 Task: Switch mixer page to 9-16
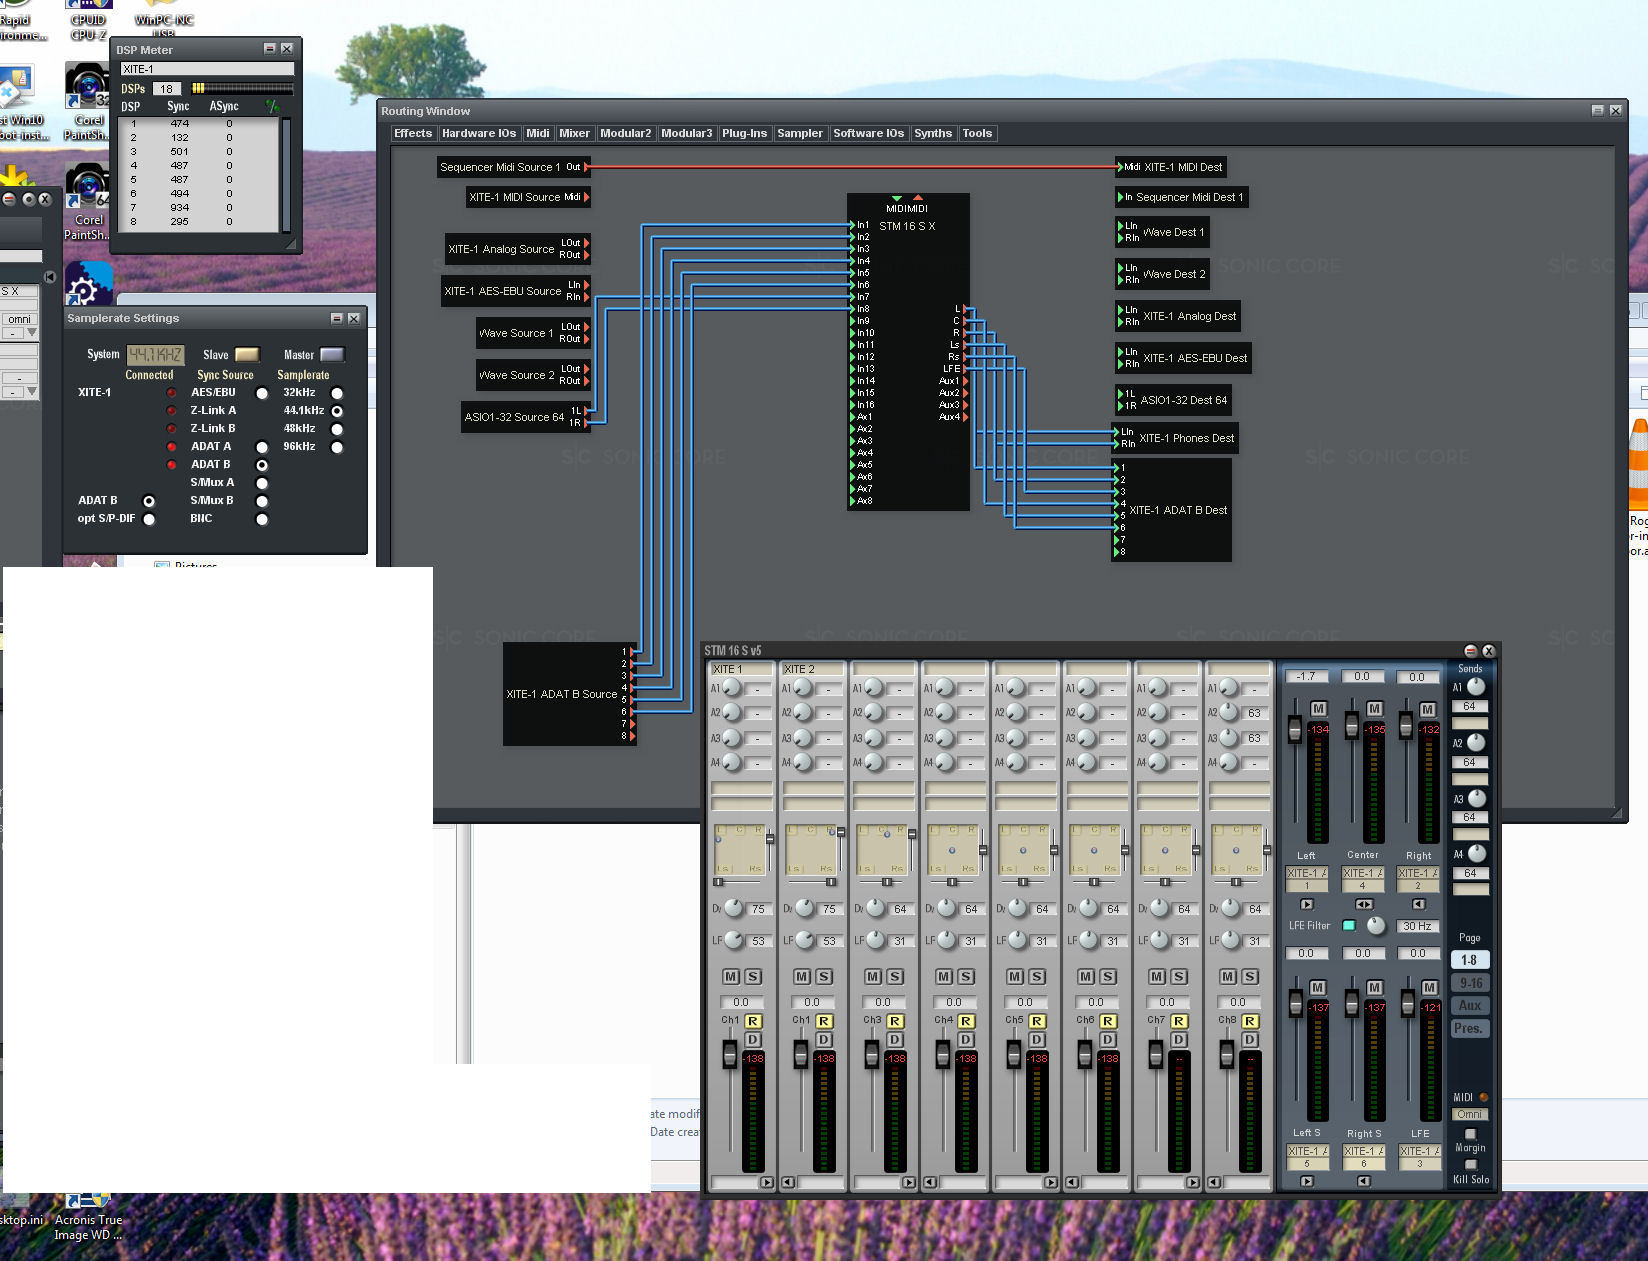(1469, 983)
